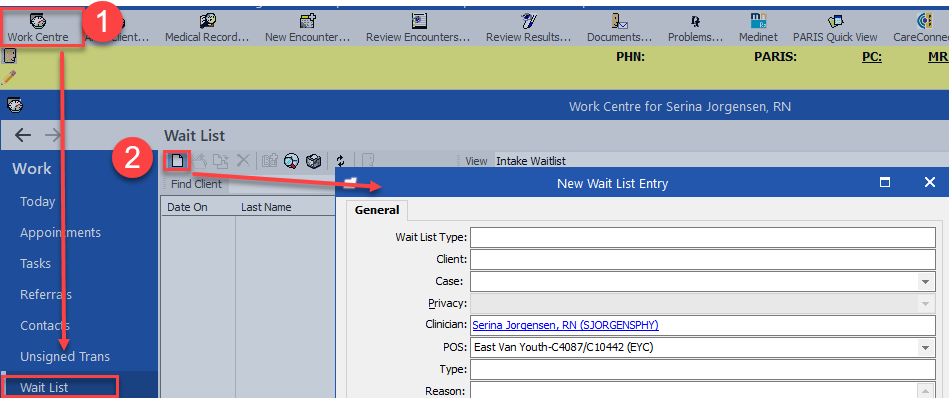
Task: Open Referrals in the Work sidebar
Action: click(x=46, y=295)
